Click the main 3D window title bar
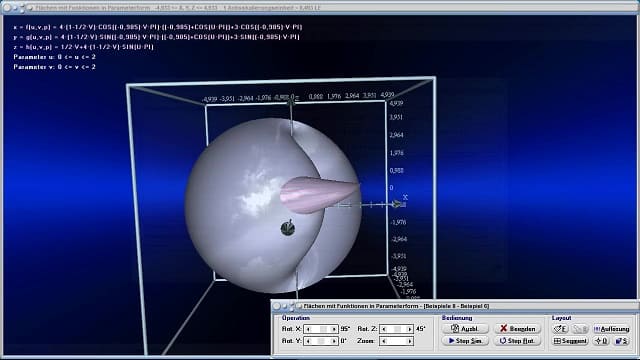The height and width of the screenshot is (360, 640). [x=320, y=7]
